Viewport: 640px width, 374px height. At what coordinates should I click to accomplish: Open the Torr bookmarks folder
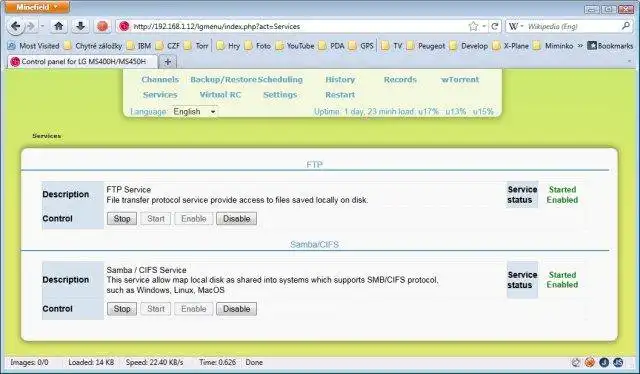[x=196, y=46]
